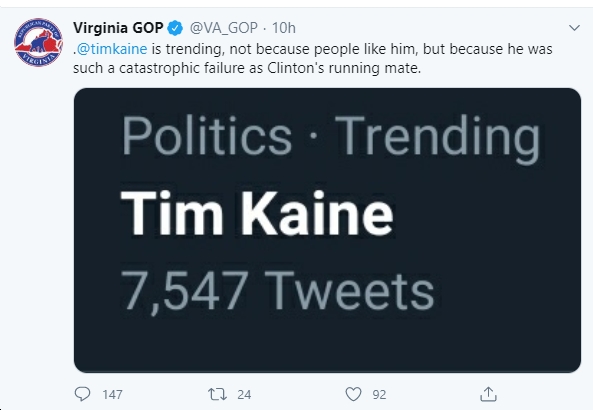593x410 pixels.
Task: Click the 147 replies count
Action: coord(112,394)
